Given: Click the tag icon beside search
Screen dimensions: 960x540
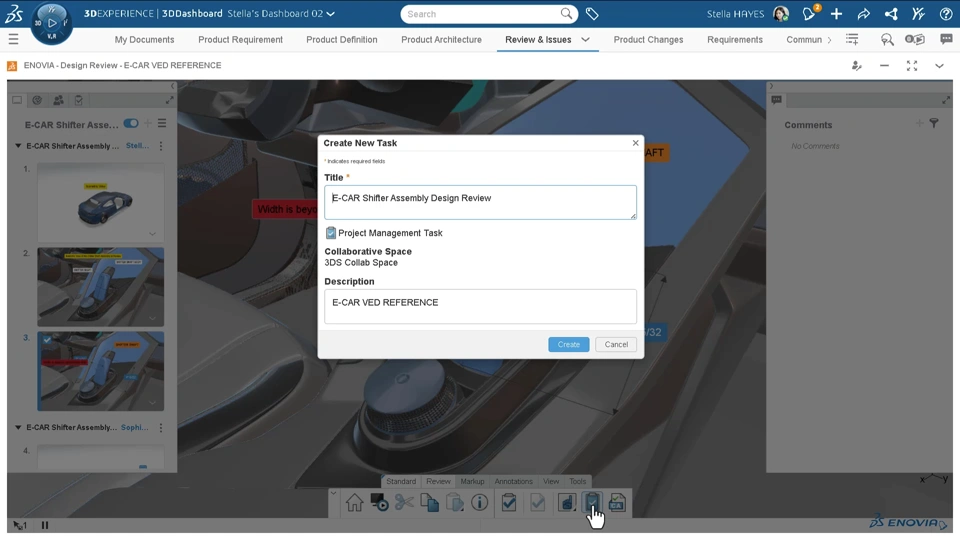Looking at the screenshot, I should click(x=592, y=13).
